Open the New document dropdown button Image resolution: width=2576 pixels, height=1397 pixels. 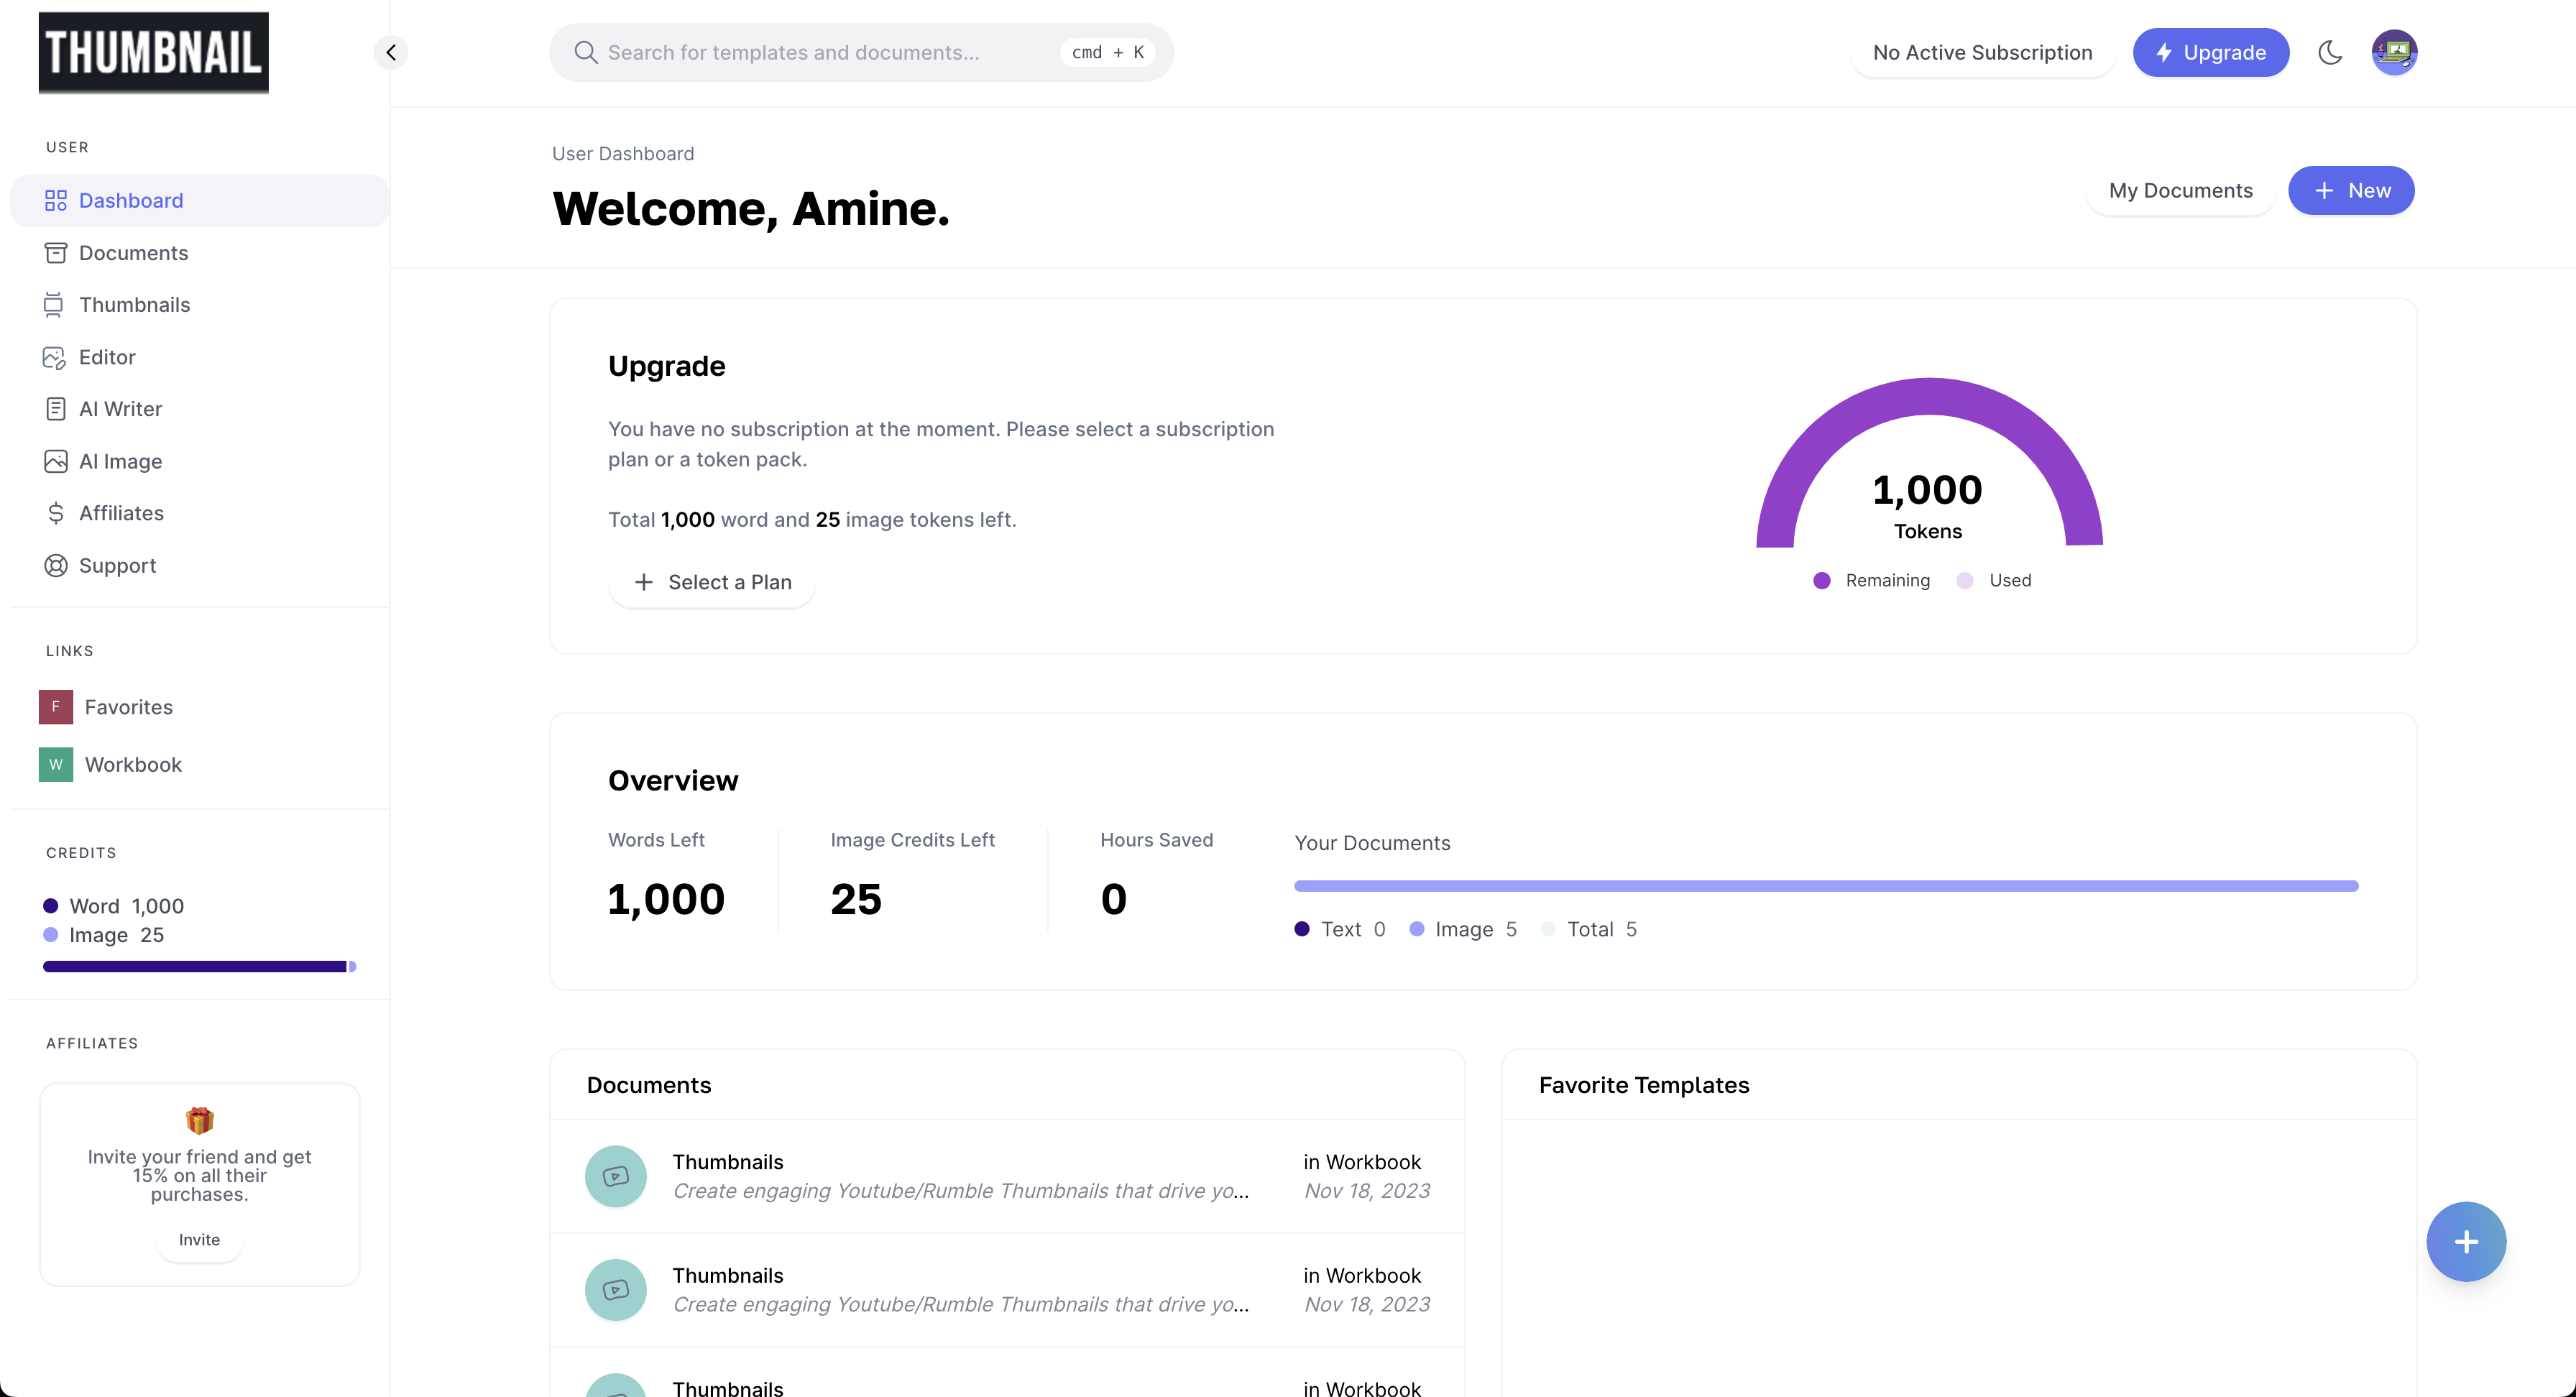pos(2350,191)
